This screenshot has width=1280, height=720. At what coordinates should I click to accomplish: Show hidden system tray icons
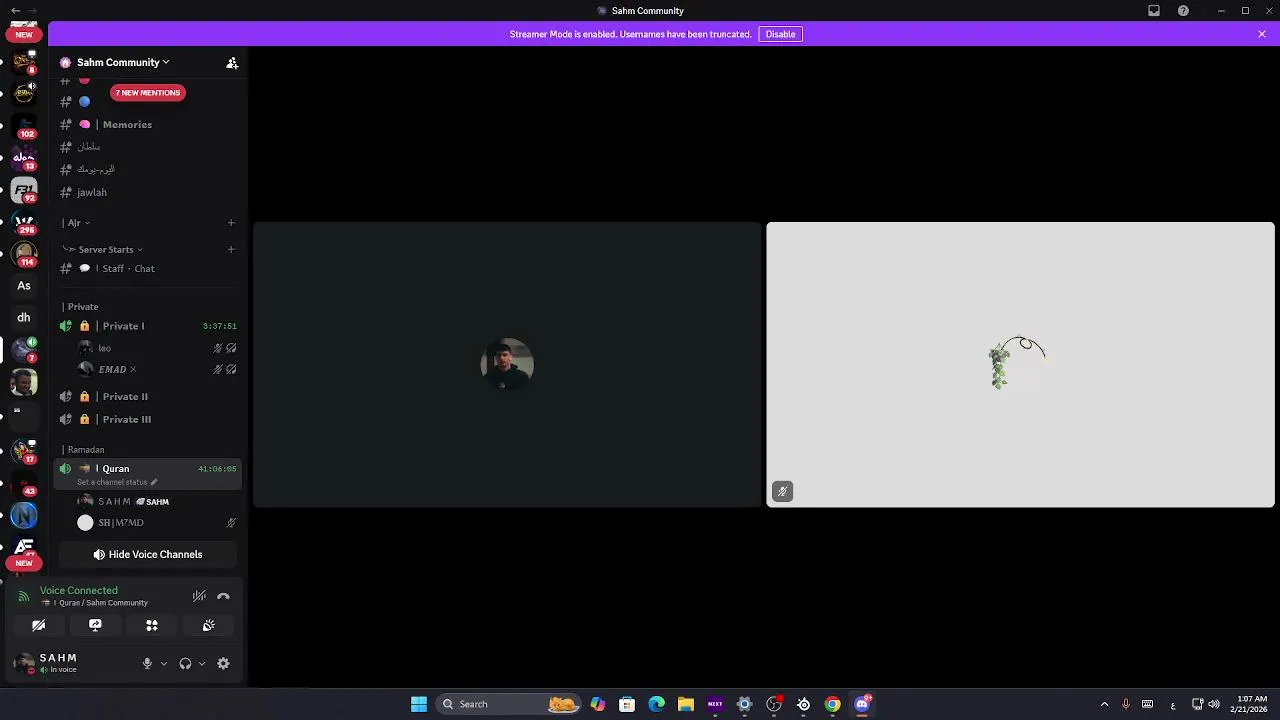pyautogui.click(x=1104, y=704)
